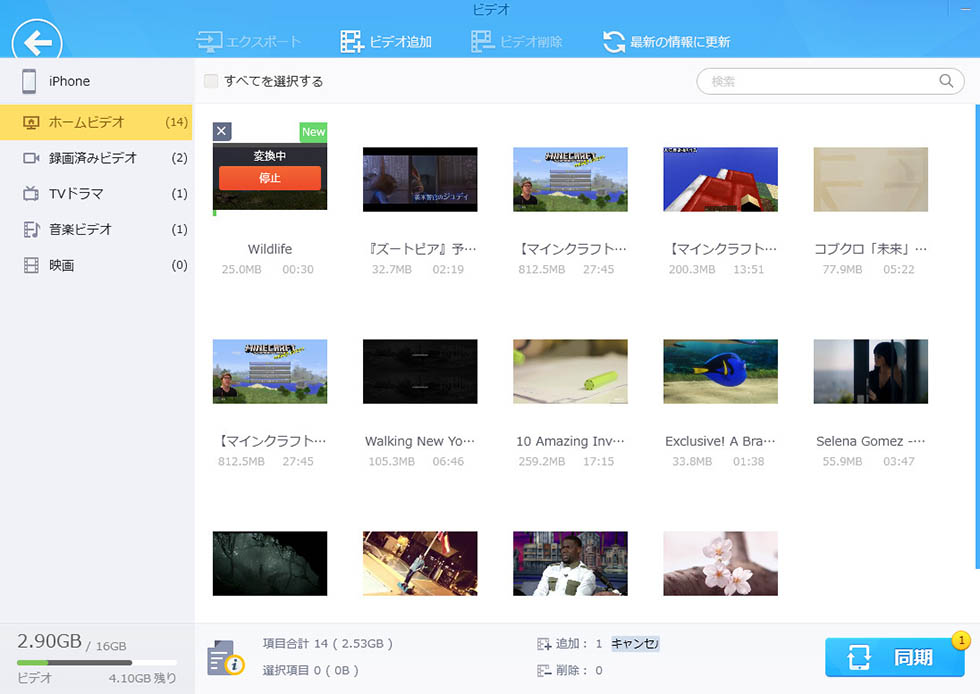Click the ビデオ追加 toolbar label
The width and height of the screenshot is (980, 694).
click(401, 42)
